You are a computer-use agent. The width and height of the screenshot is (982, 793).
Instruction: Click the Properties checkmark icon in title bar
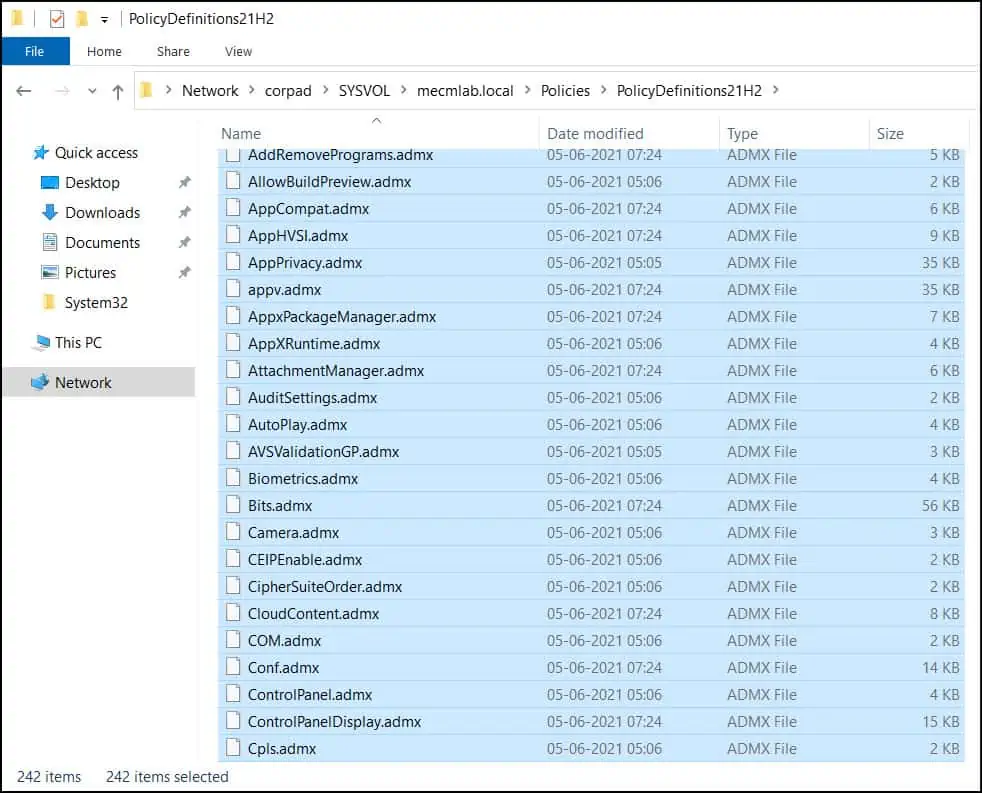click(57, 19)
